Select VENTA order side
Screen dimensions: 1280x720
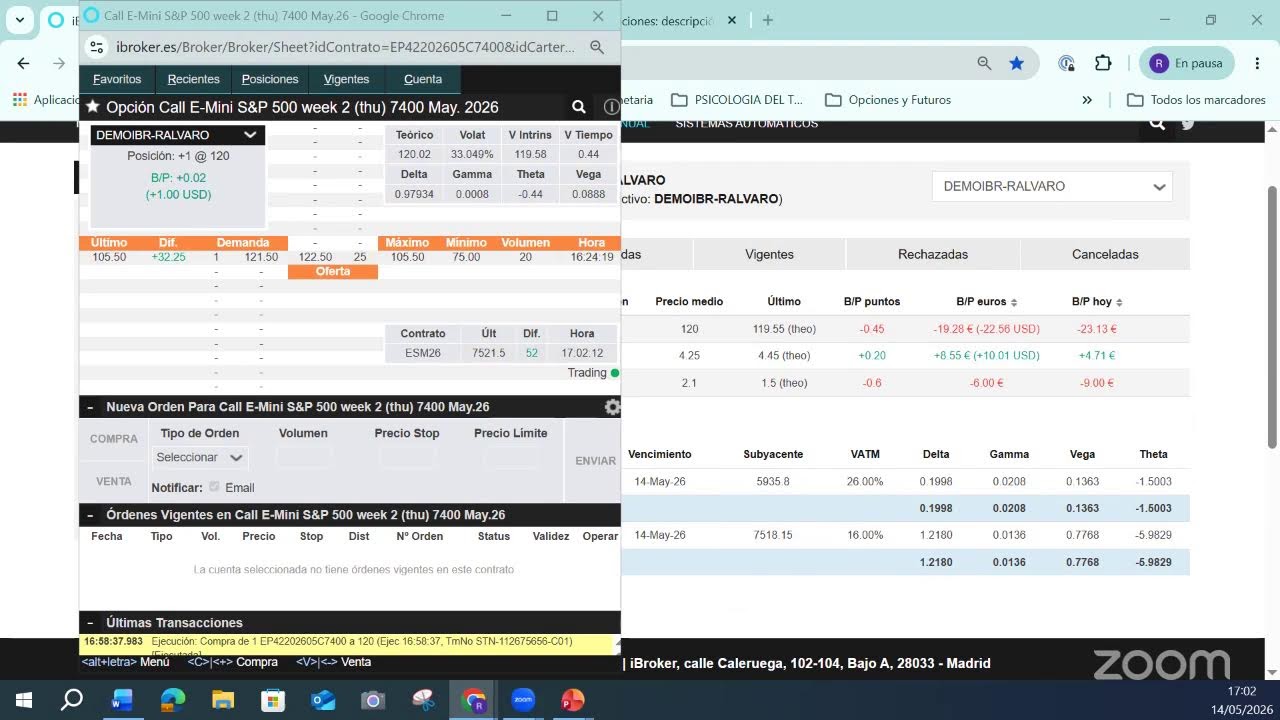tap(114, 481)
